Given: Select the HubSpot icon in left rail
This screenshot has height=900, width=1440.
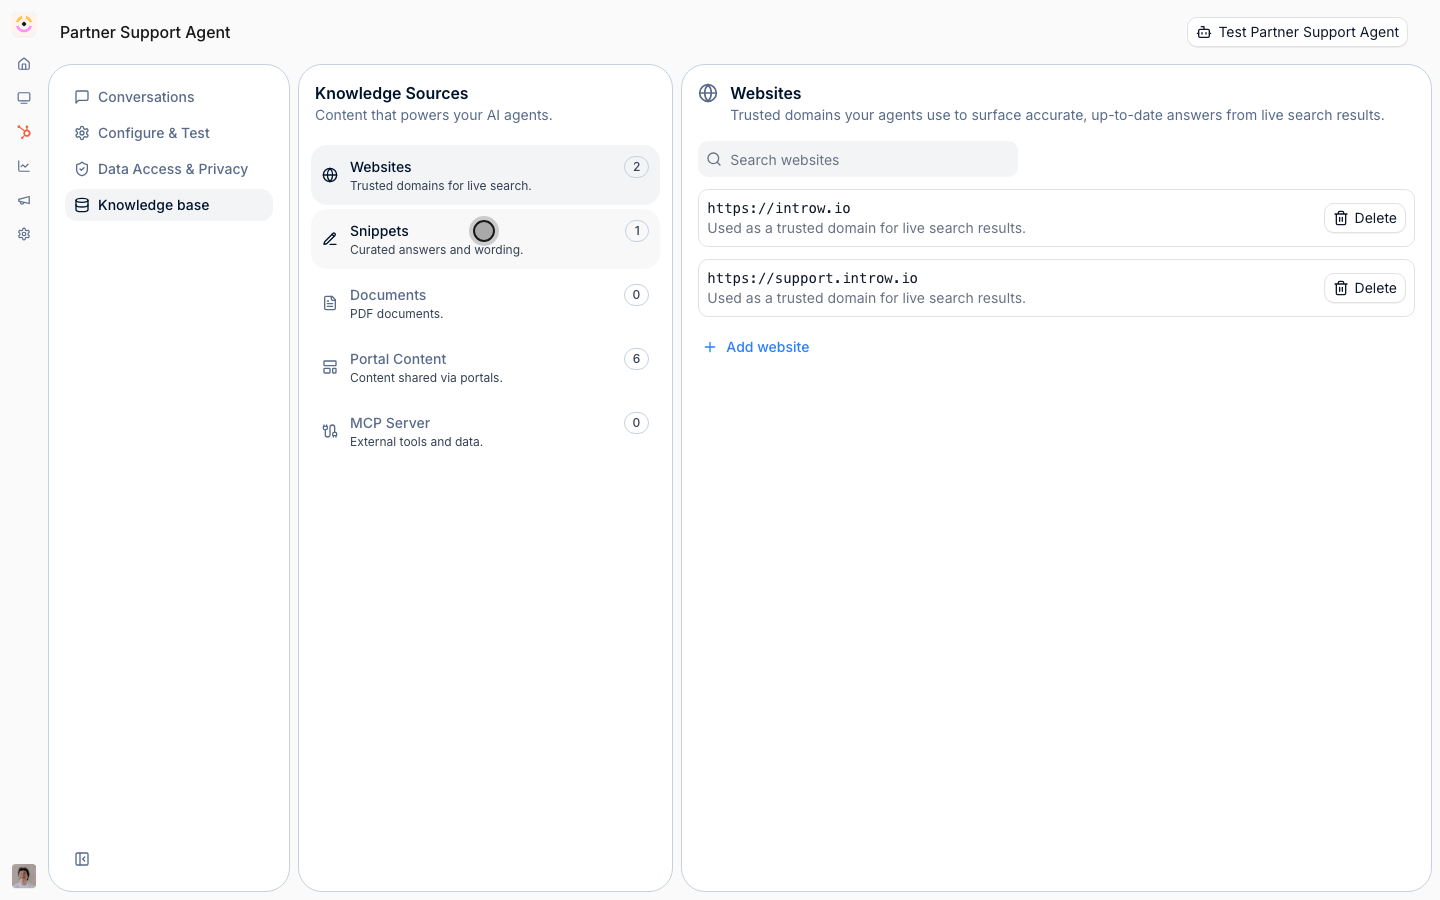Looking at the screenshot, I should pyautogui.click(x=24, y=132).
